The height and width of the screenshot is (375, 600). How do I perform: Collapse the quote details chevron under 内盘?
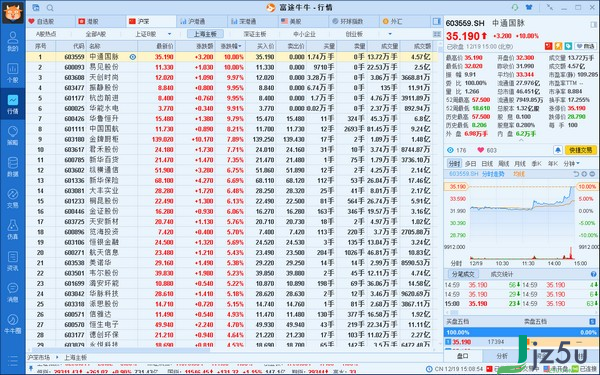click(521, 140)
